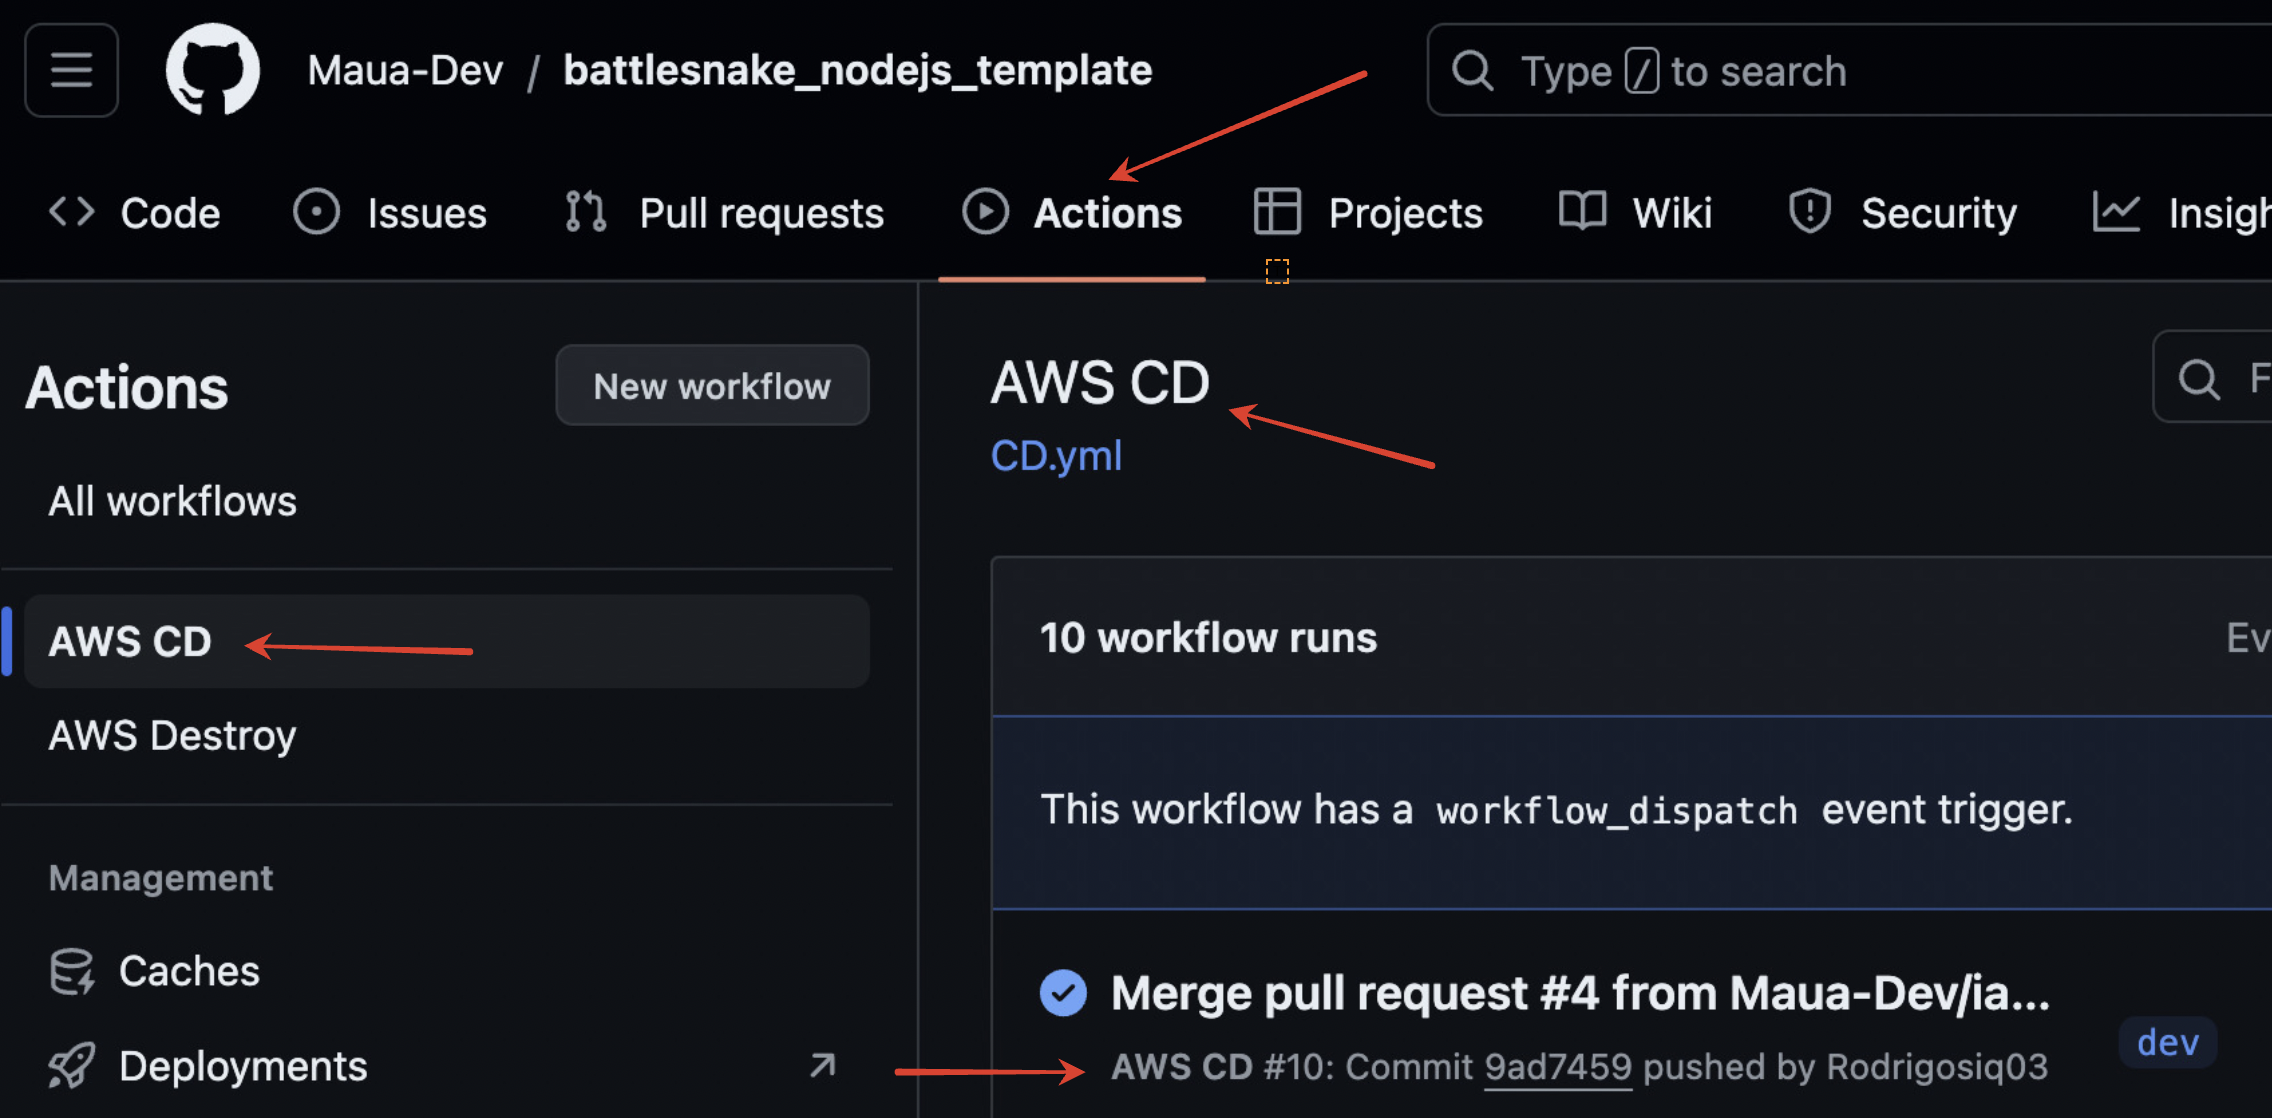The height and width of the screenshot is (1118, 2272).
Task: Switch to the Code tab
Action: tap(135, 213)
